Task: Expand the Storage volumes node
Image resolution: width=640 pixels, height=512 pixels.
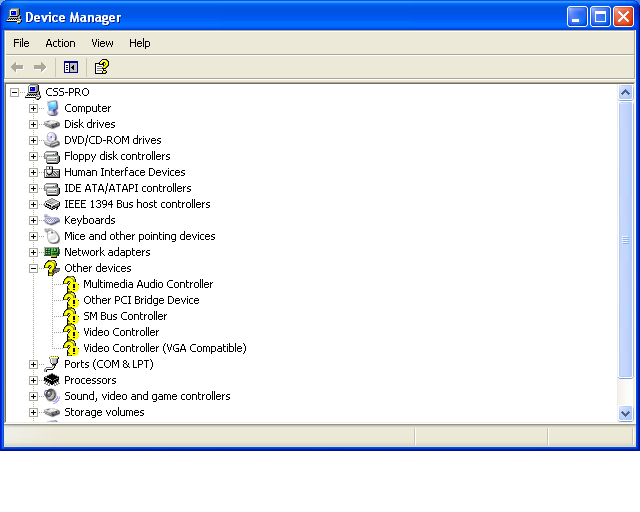Action: pos(33,412)
